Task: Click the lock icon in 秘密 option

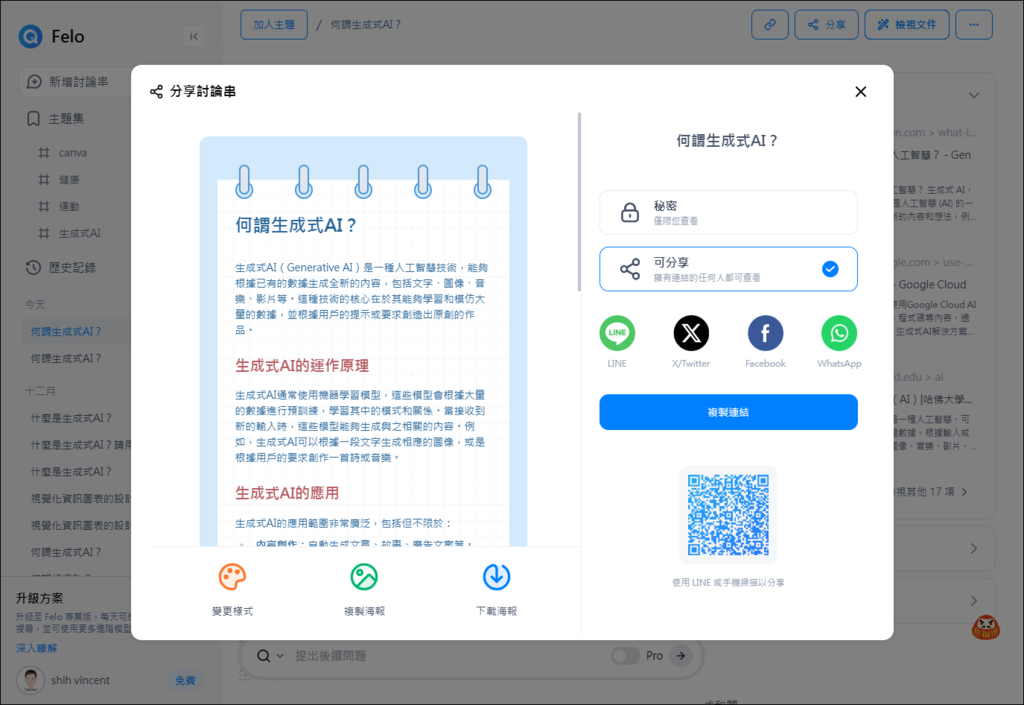Action: click(630, 212)
